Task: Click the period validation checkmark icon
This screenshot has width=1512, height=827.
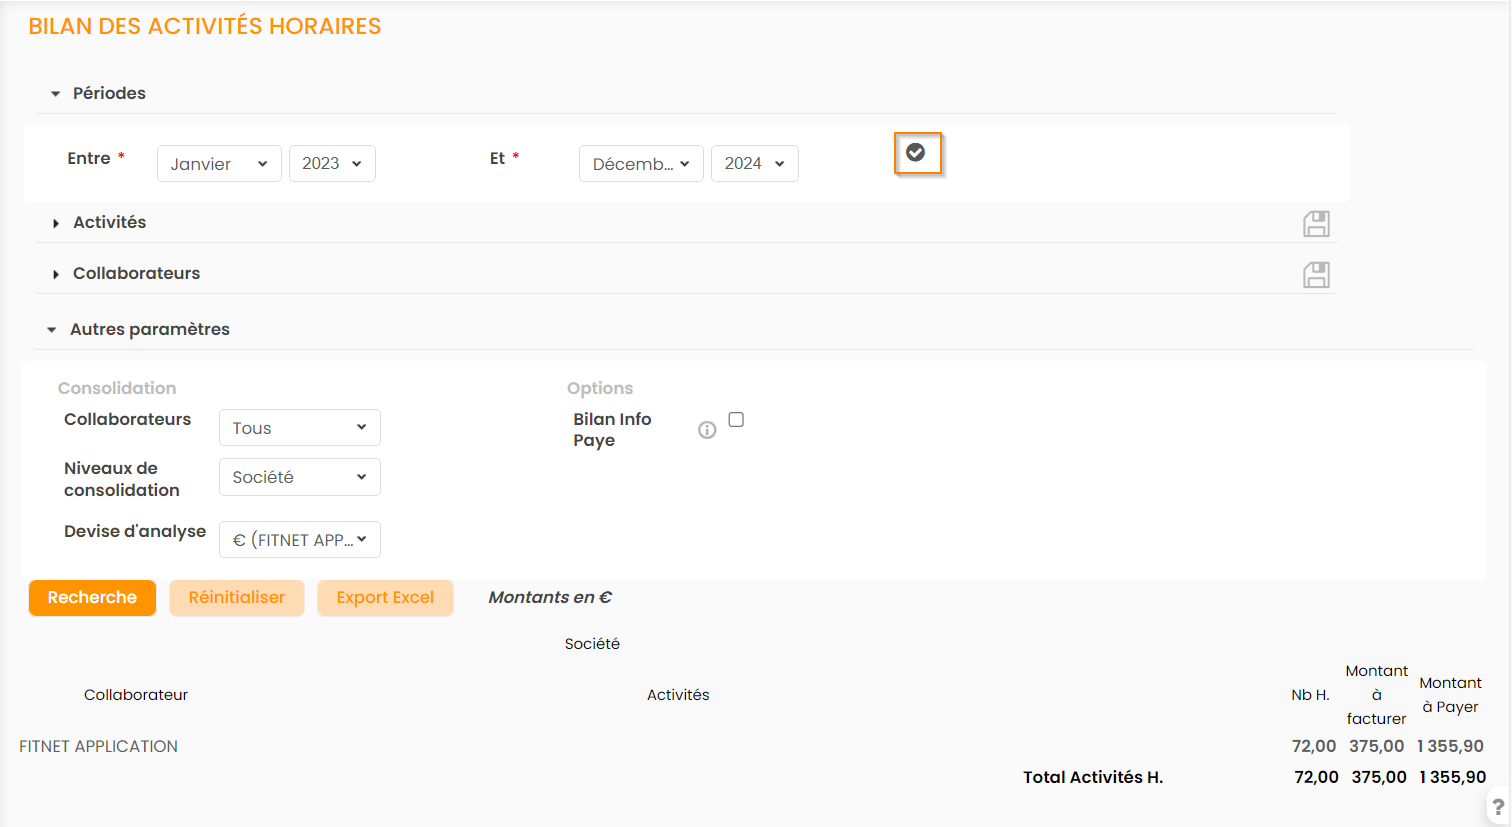Action: (x=916, y=153)
